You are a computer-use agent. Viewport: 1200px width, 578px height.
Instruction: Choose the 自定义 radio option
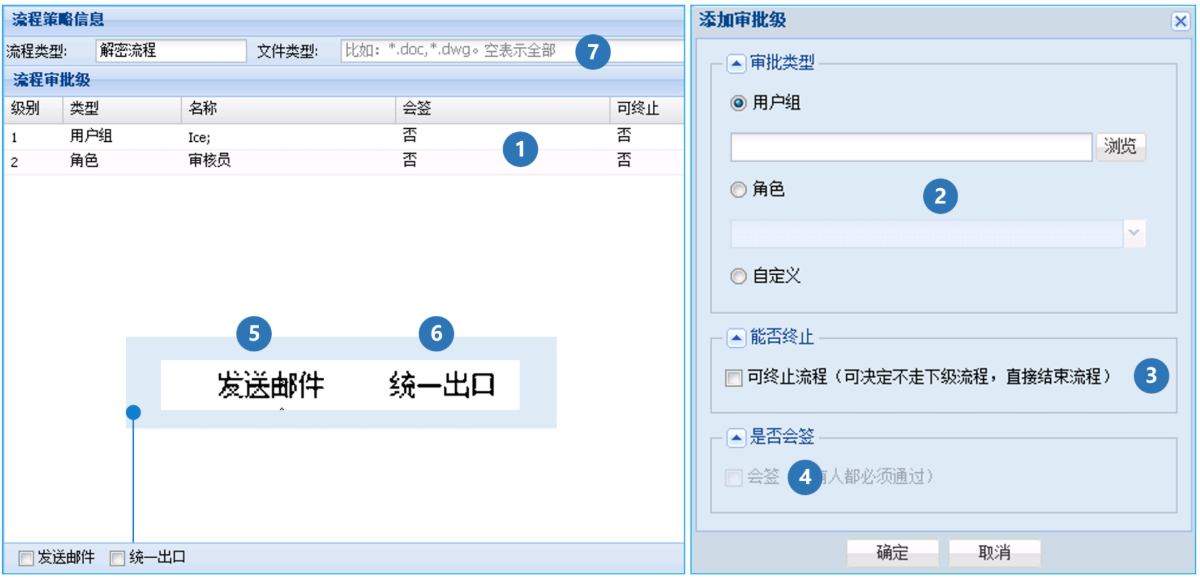739,276
